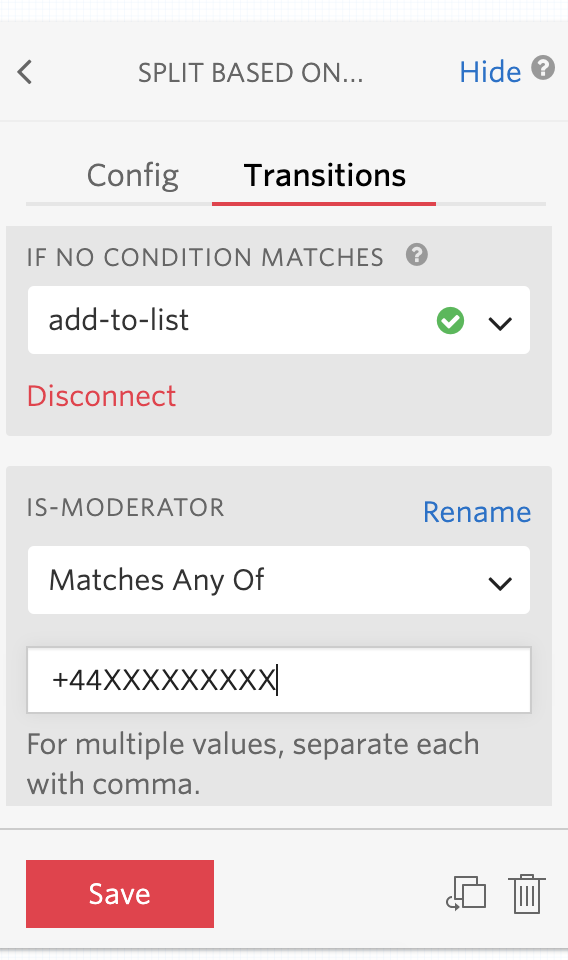Delete the widget using the trash icon
Viewport: 568px width, 960px height.
(526, 894)
